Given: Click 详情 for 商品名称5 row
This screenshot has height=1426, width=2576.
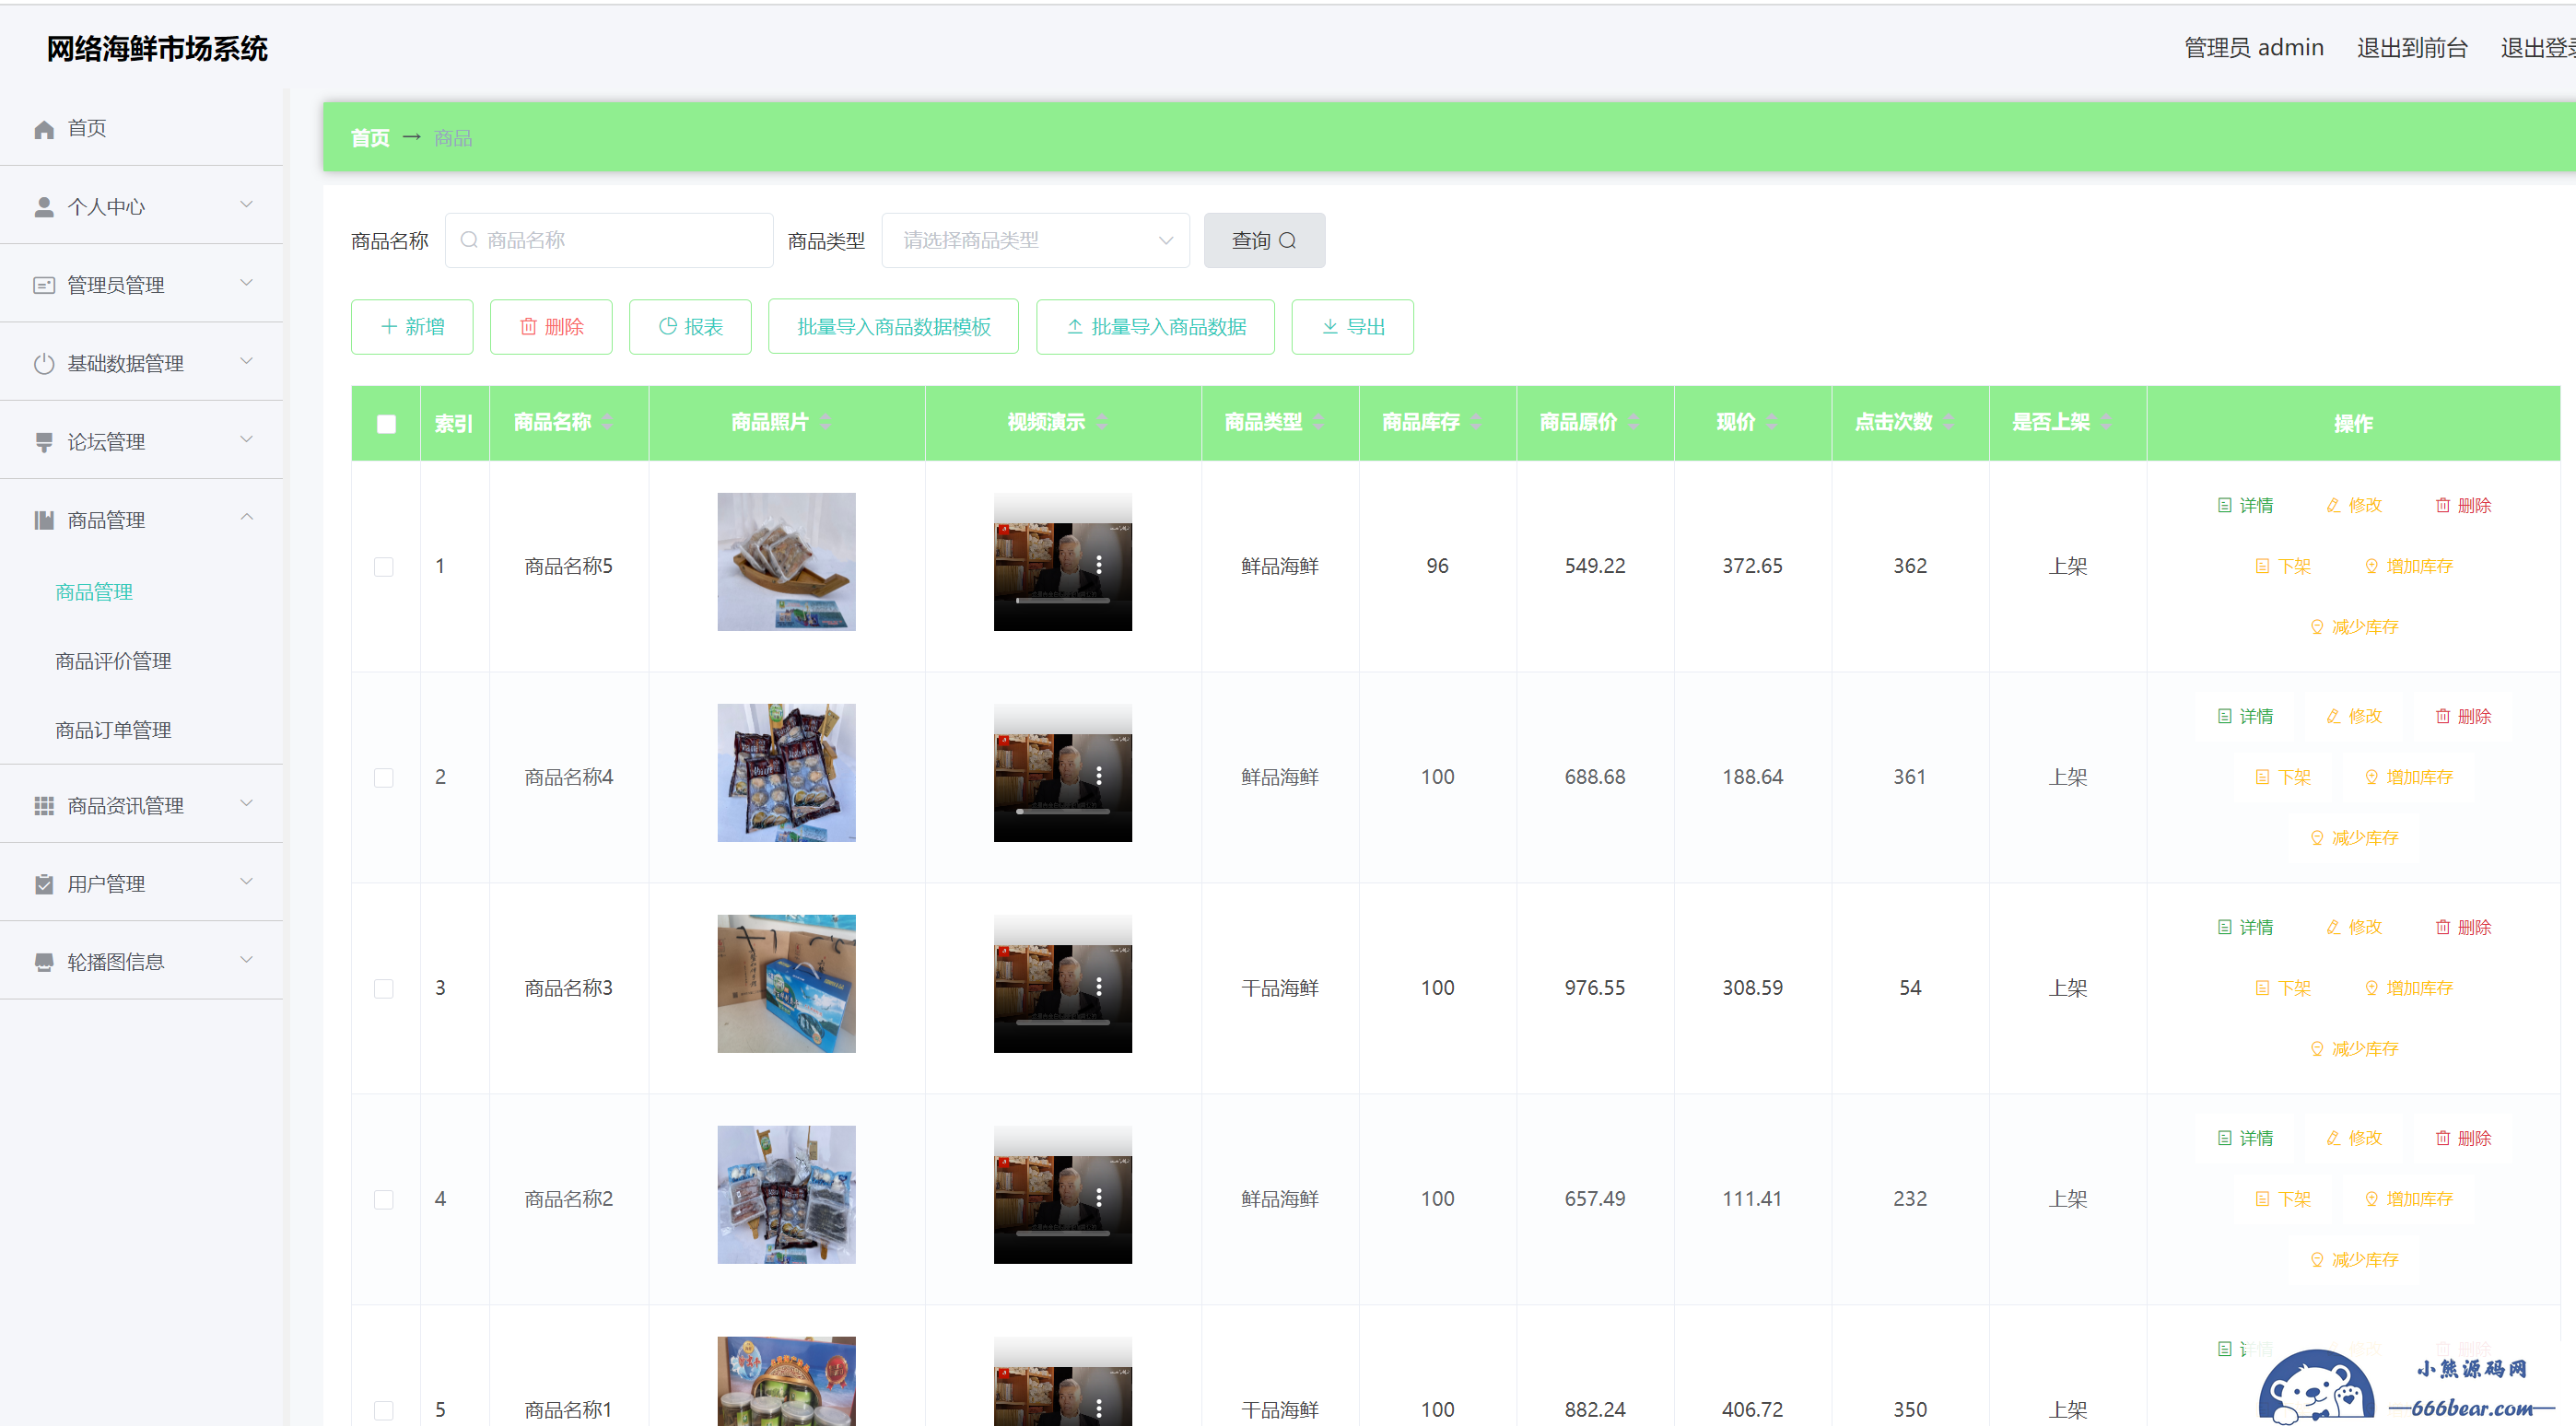Looking at the screenshot, I should 2245,505.
